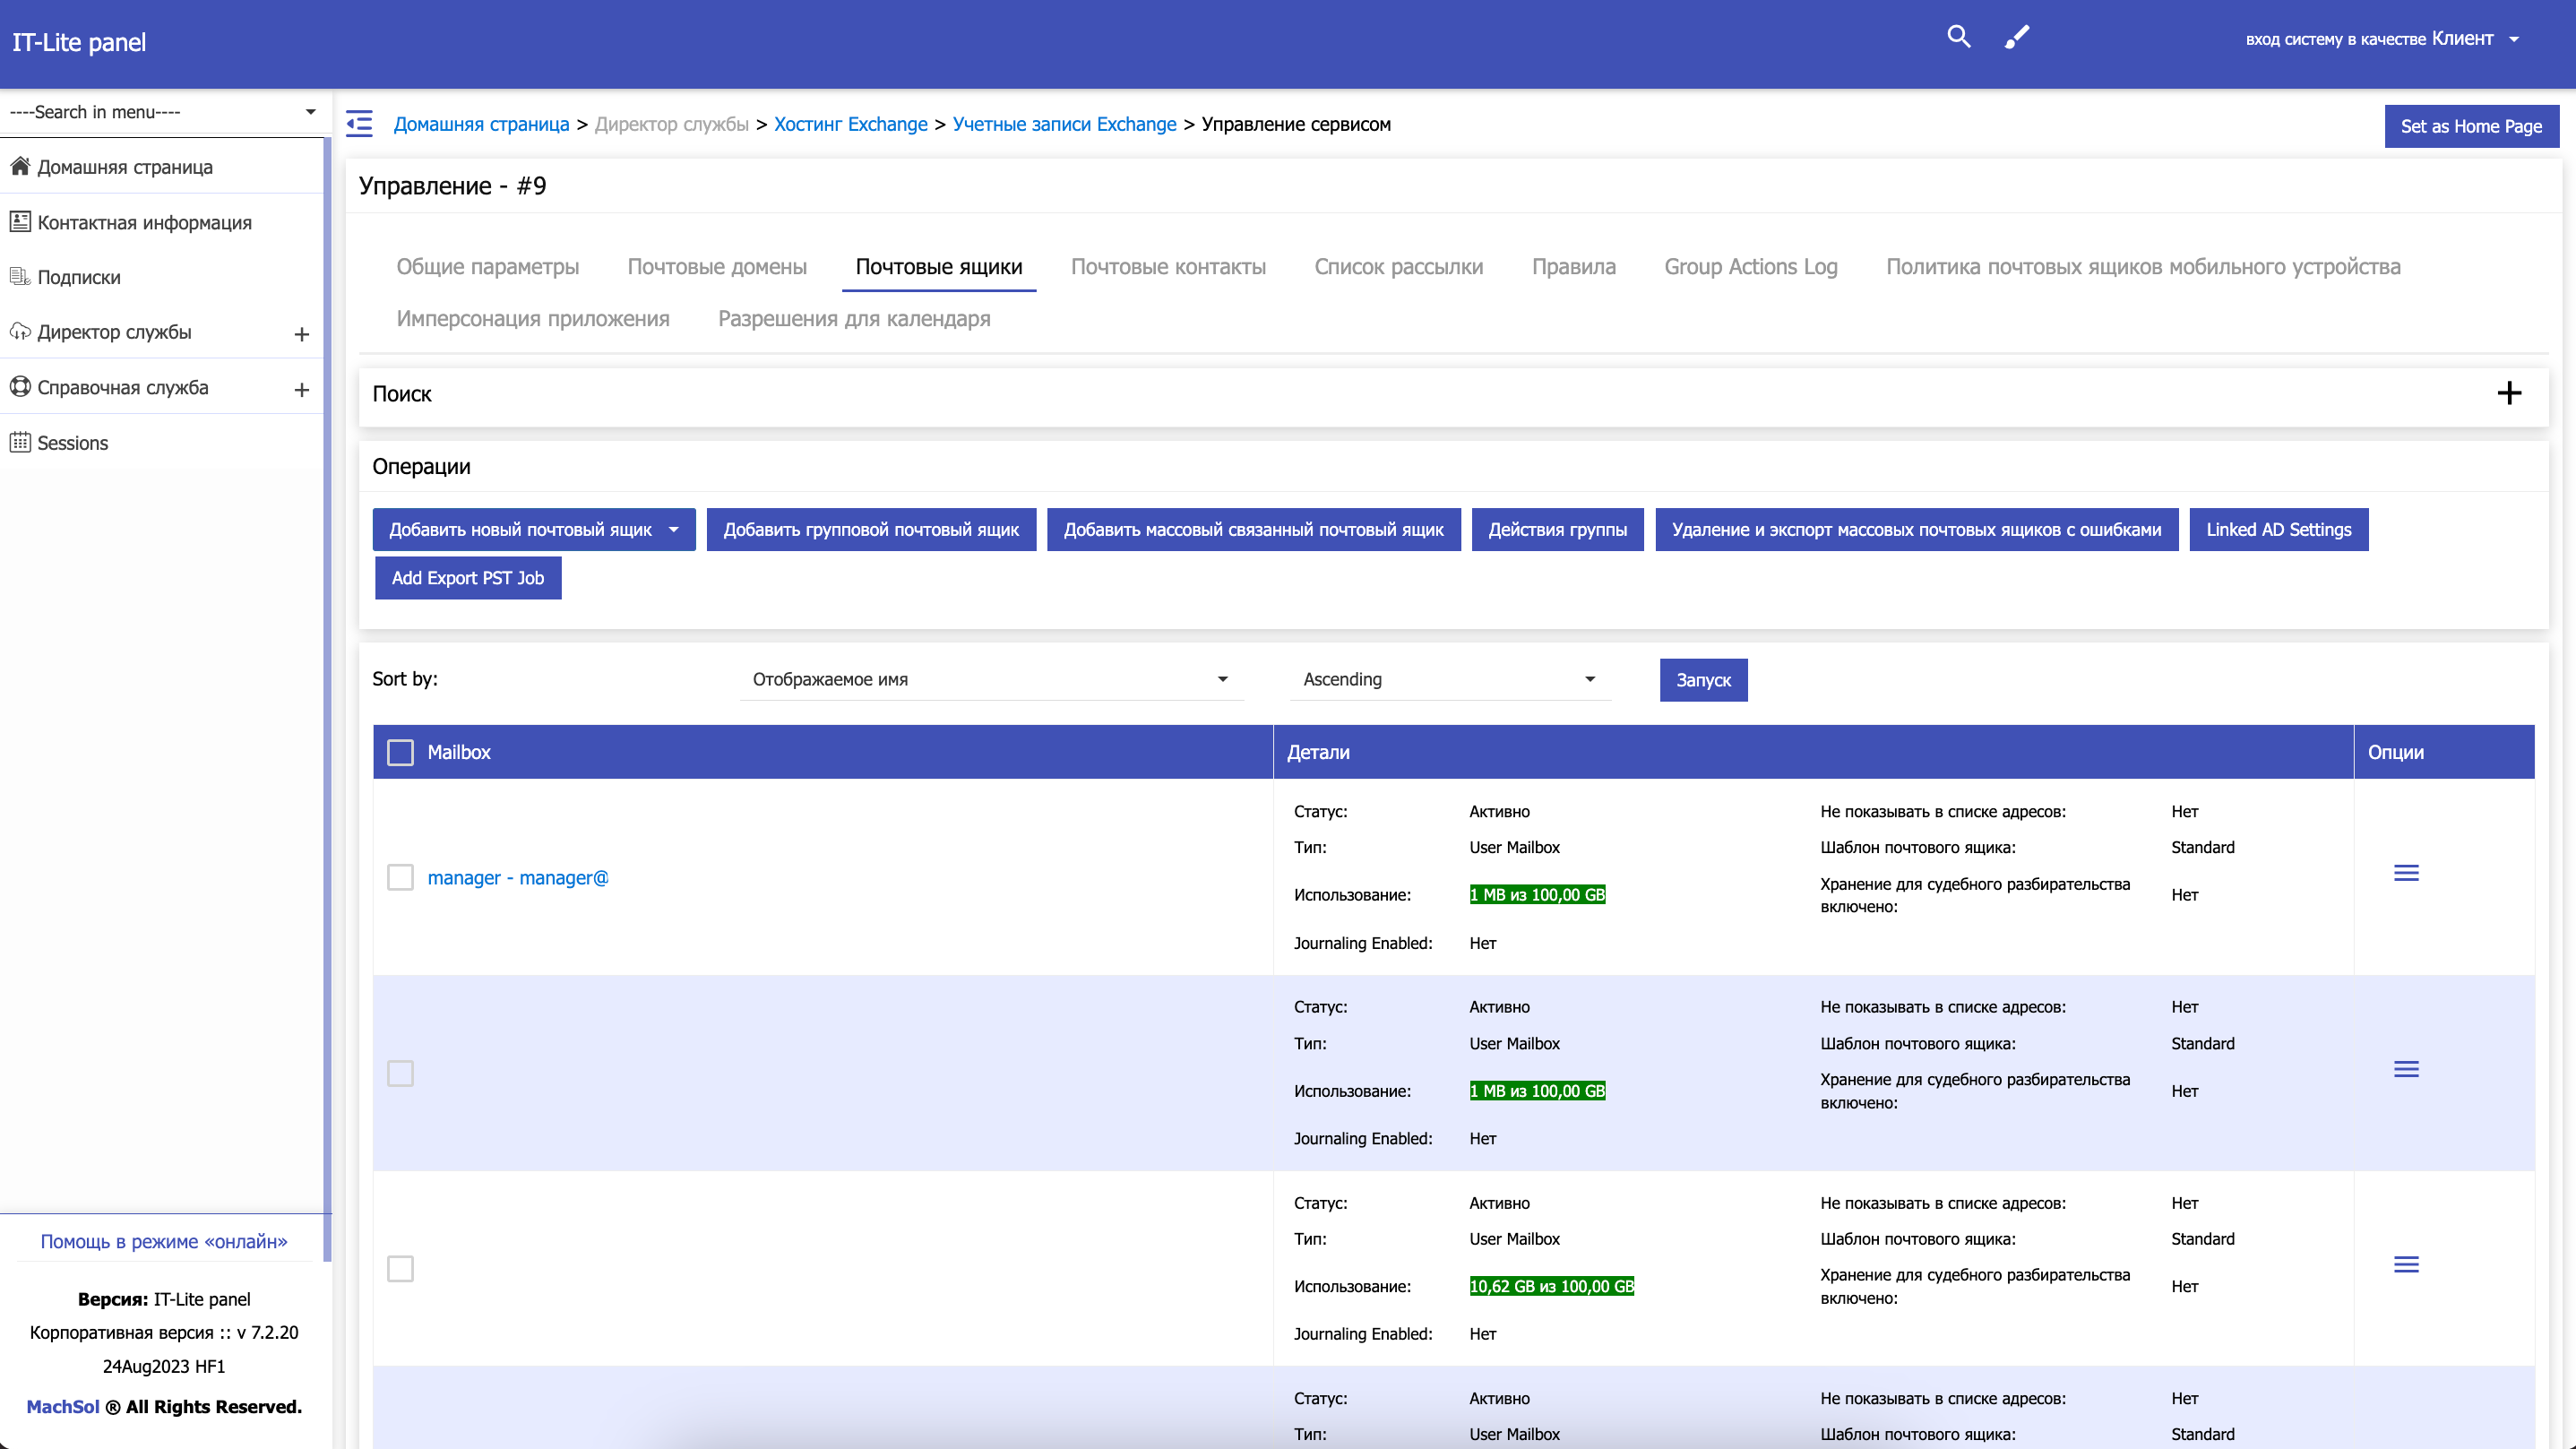This screenshot has height=1449, width=2576.
Task: Open the Search in menu dropdown
Action: (x=163, y=112)
